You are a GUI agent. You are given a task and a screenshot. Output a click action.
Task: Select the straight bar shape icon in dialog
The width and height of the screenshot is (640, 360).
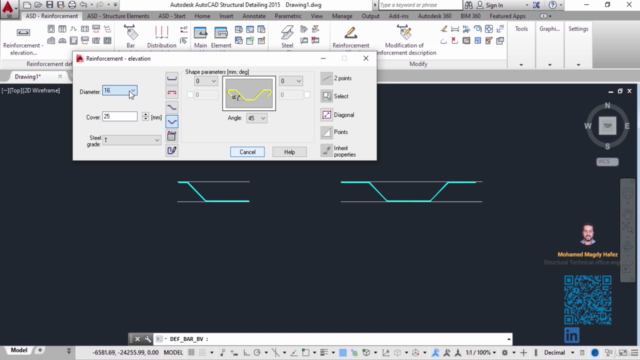(x=172, y=78)
